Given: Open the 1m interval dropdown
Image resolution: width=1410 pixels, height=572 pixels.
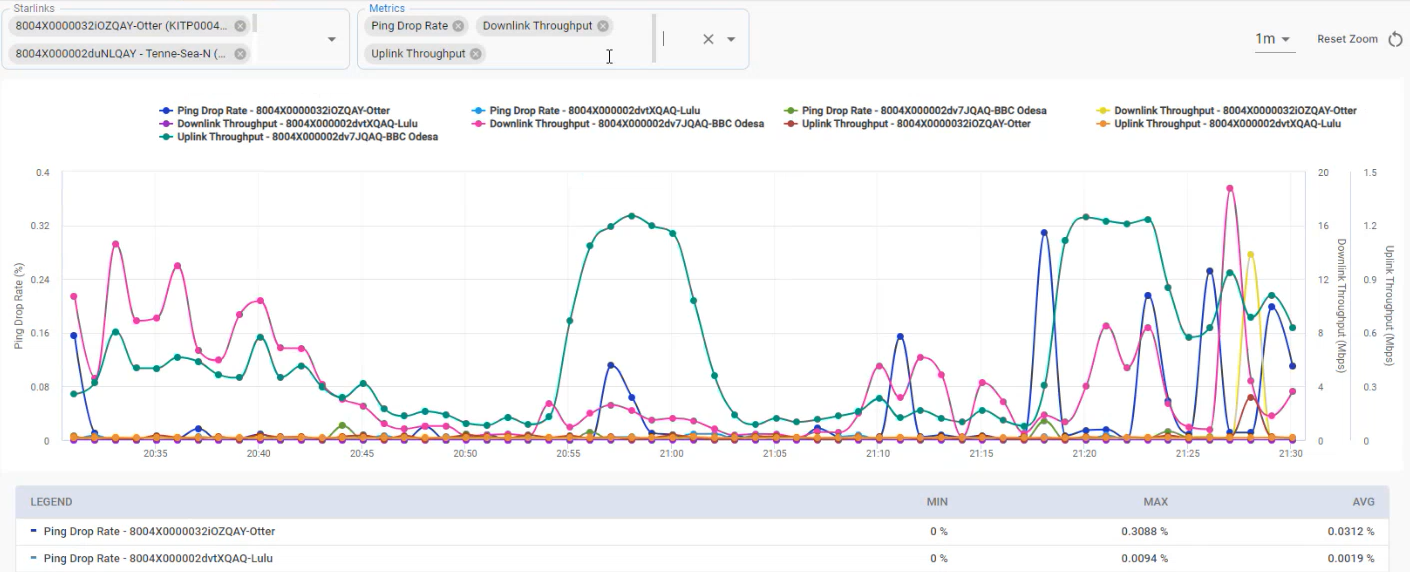Looking at the screenshot, I should click(1273, 39).
